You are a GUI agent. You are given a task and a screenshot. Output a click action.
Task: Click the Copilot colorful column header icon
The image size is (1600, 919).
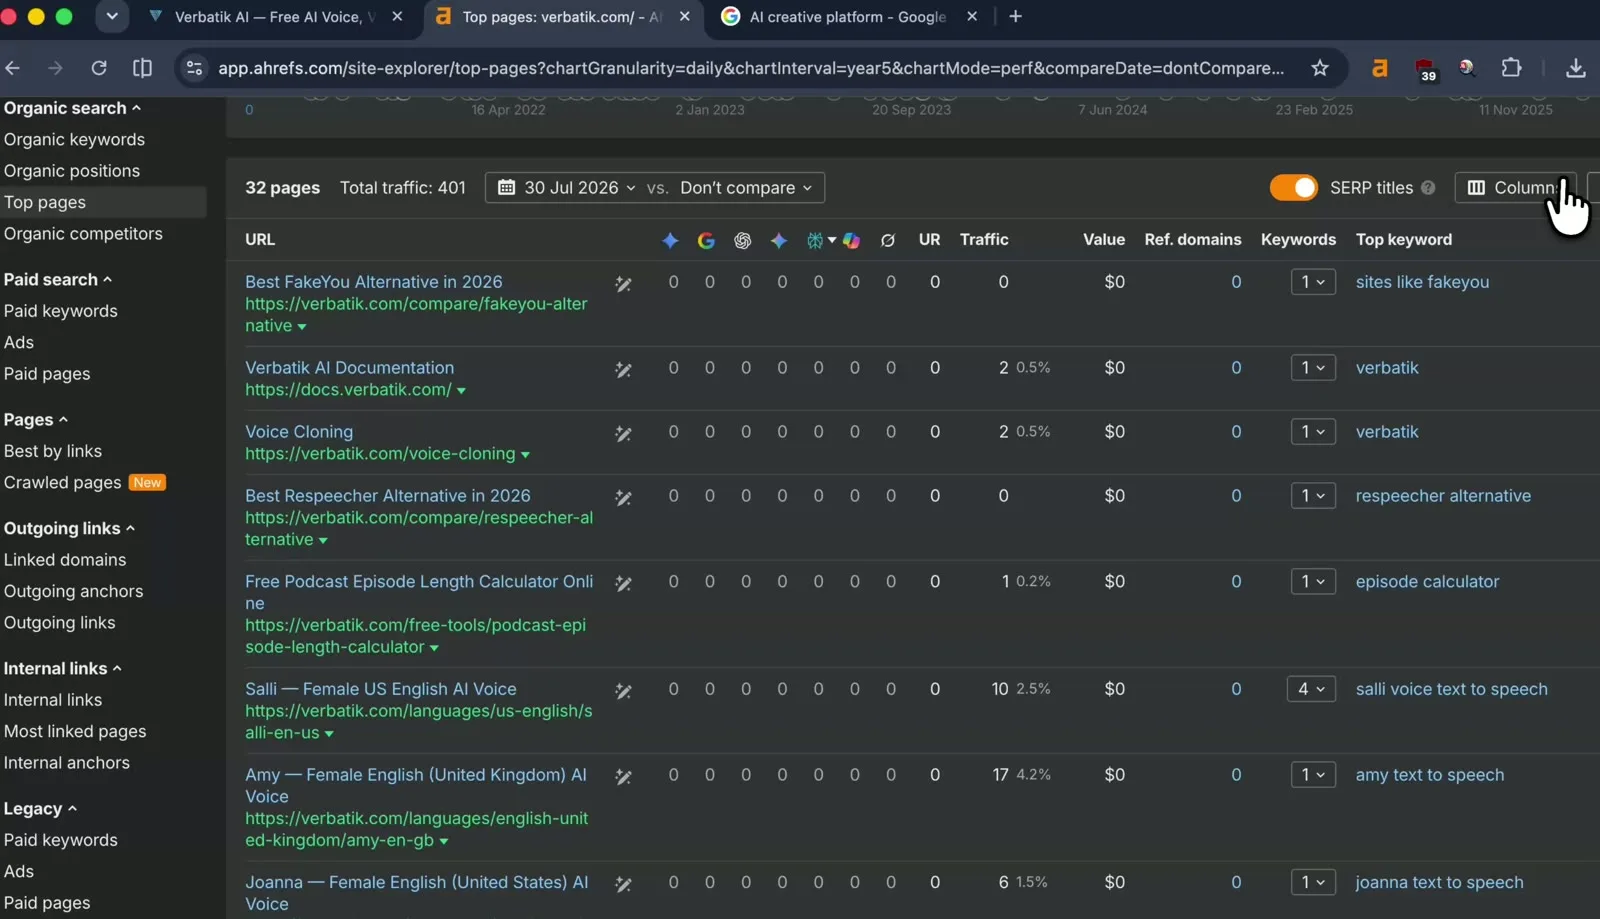pos(851,240)
